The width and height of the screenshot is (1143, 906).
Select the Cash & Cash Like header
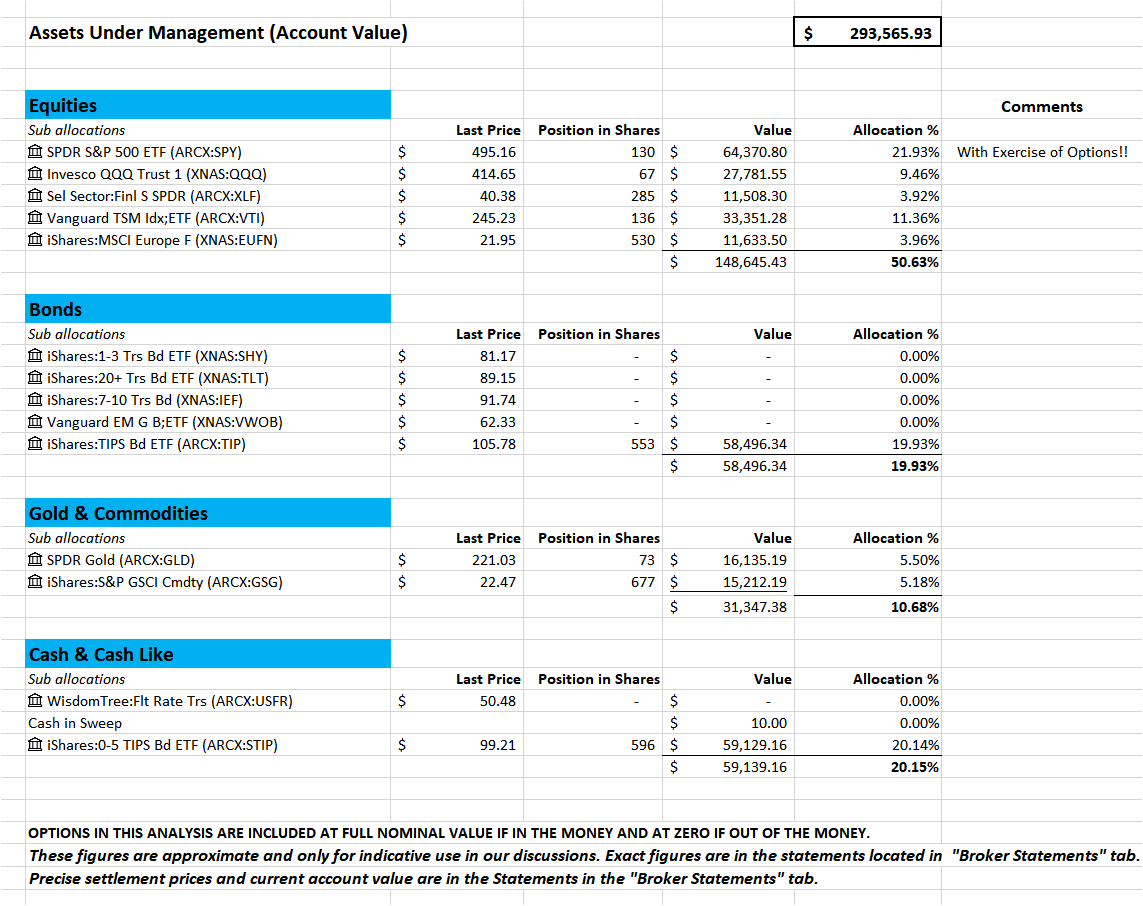pos(208,654)
